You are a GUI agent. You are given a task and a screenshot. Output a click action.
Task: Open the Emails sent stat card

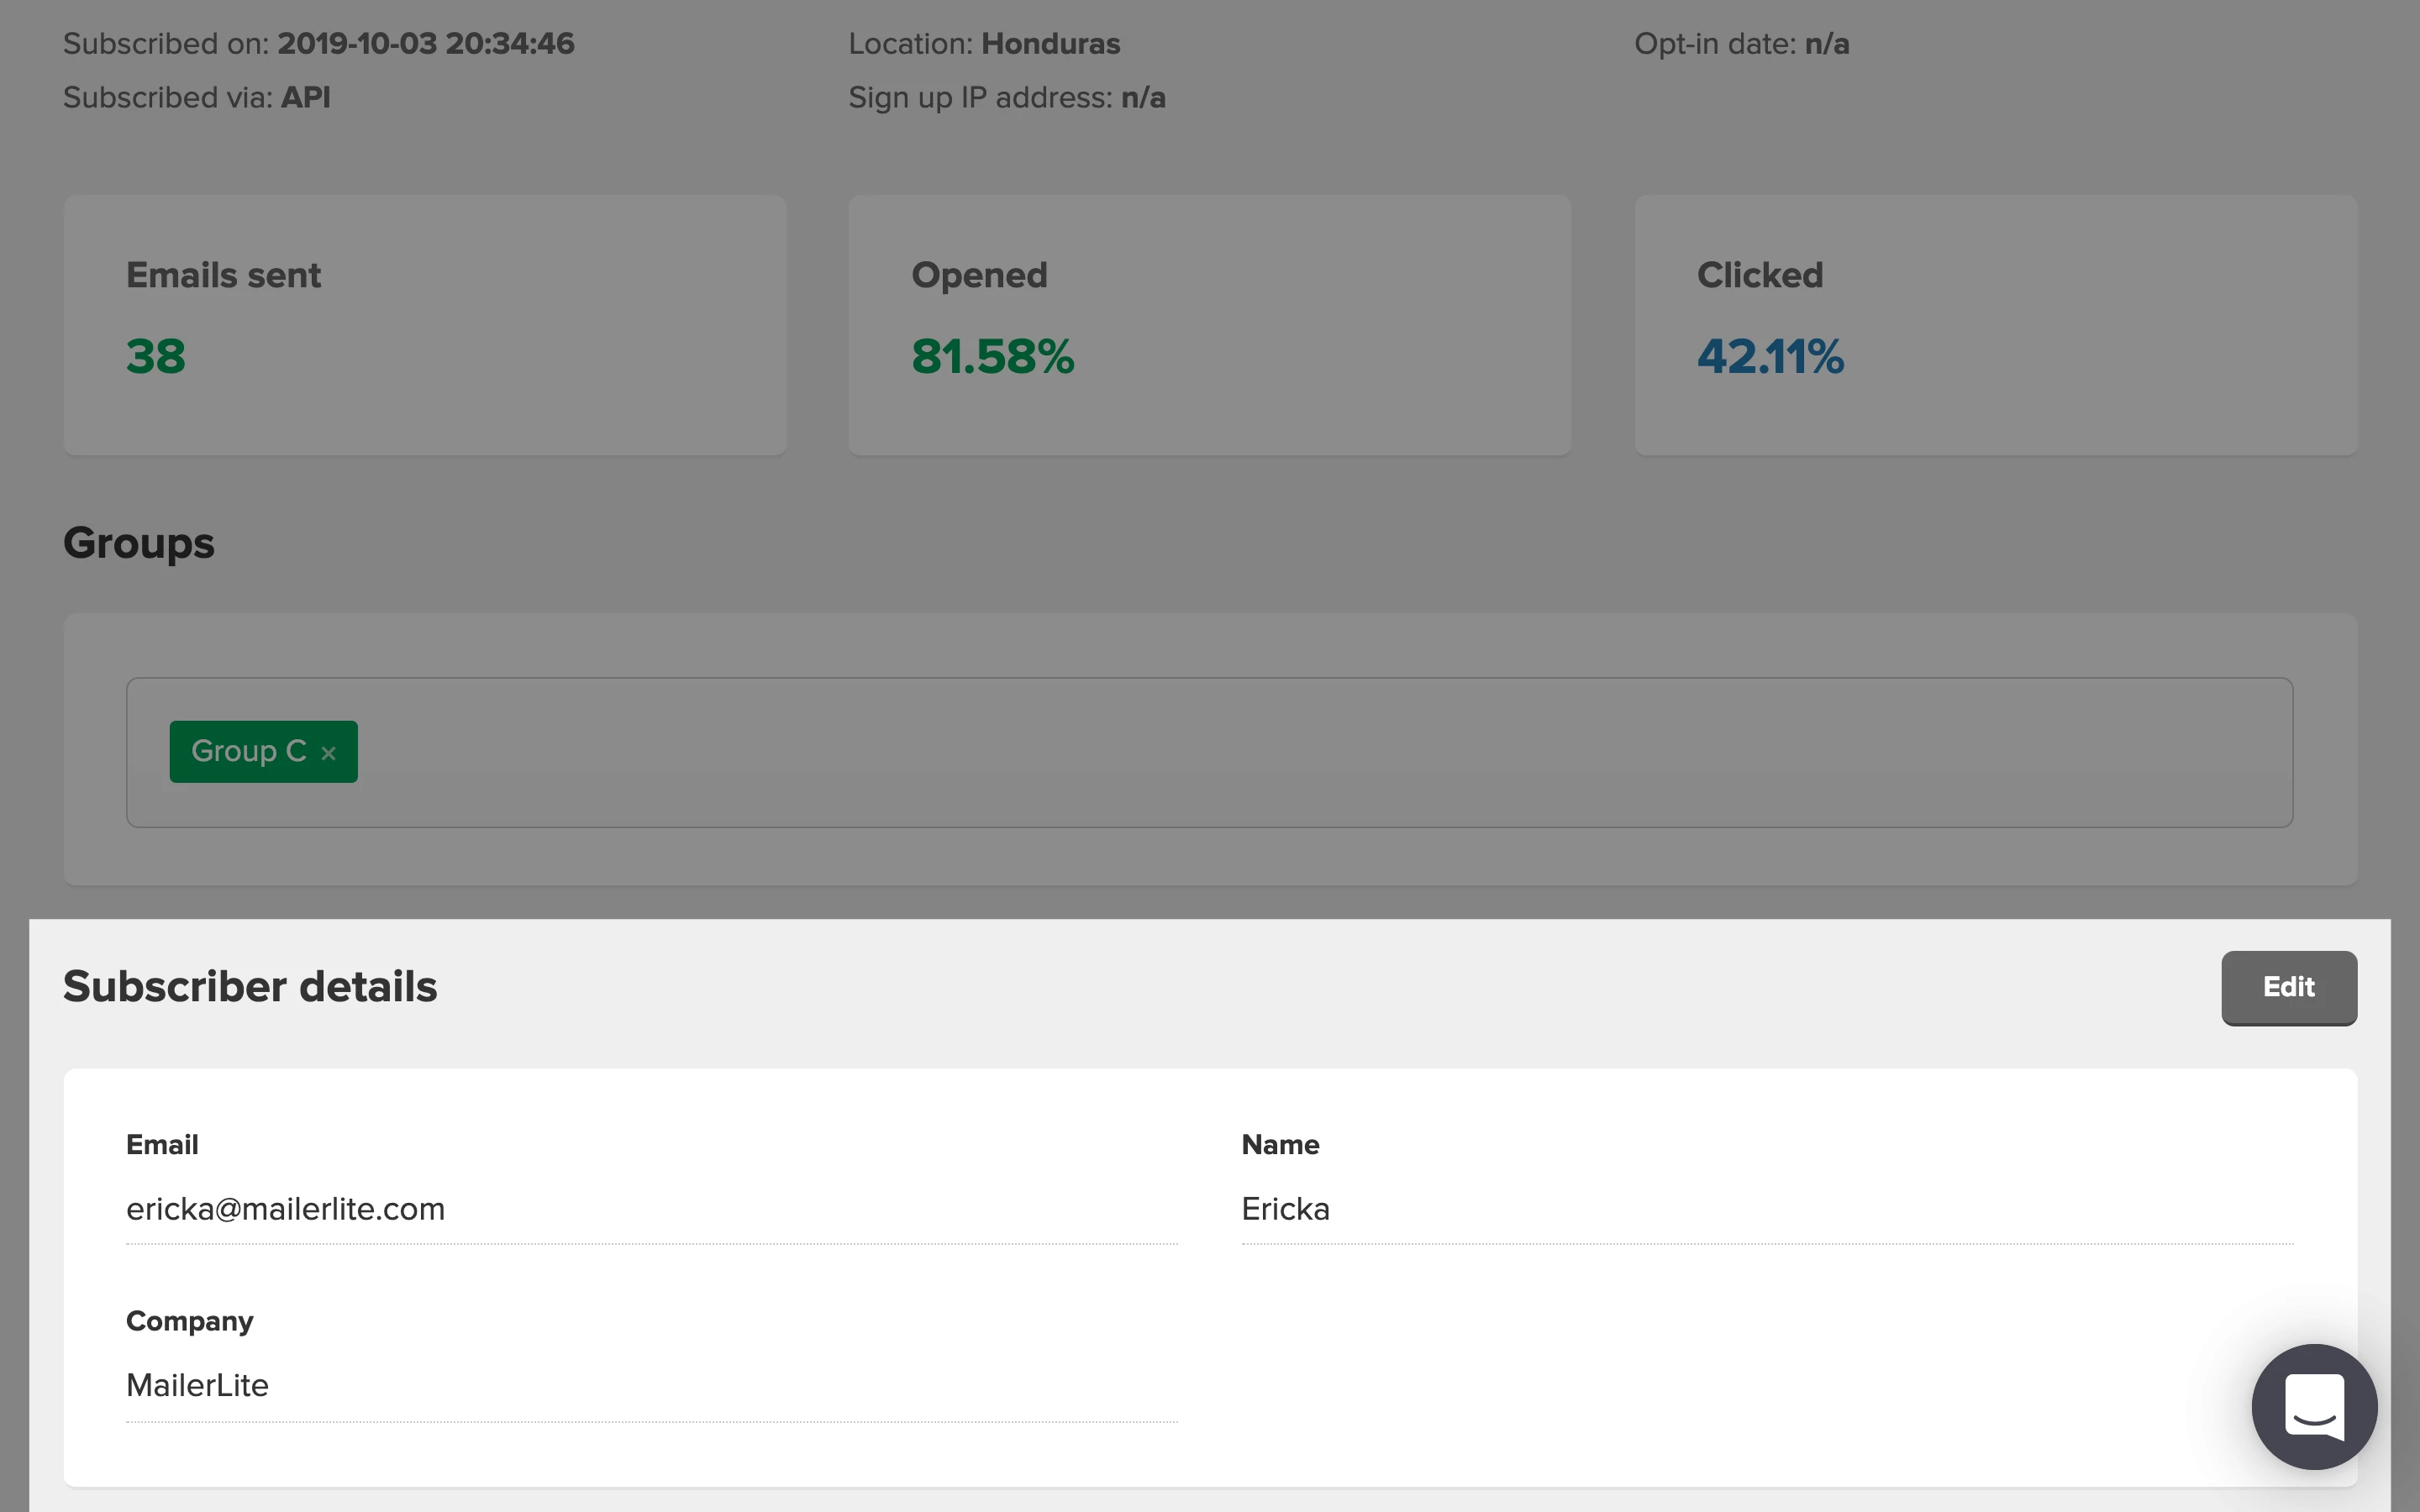pyautogui.click(x=424, y=324)
